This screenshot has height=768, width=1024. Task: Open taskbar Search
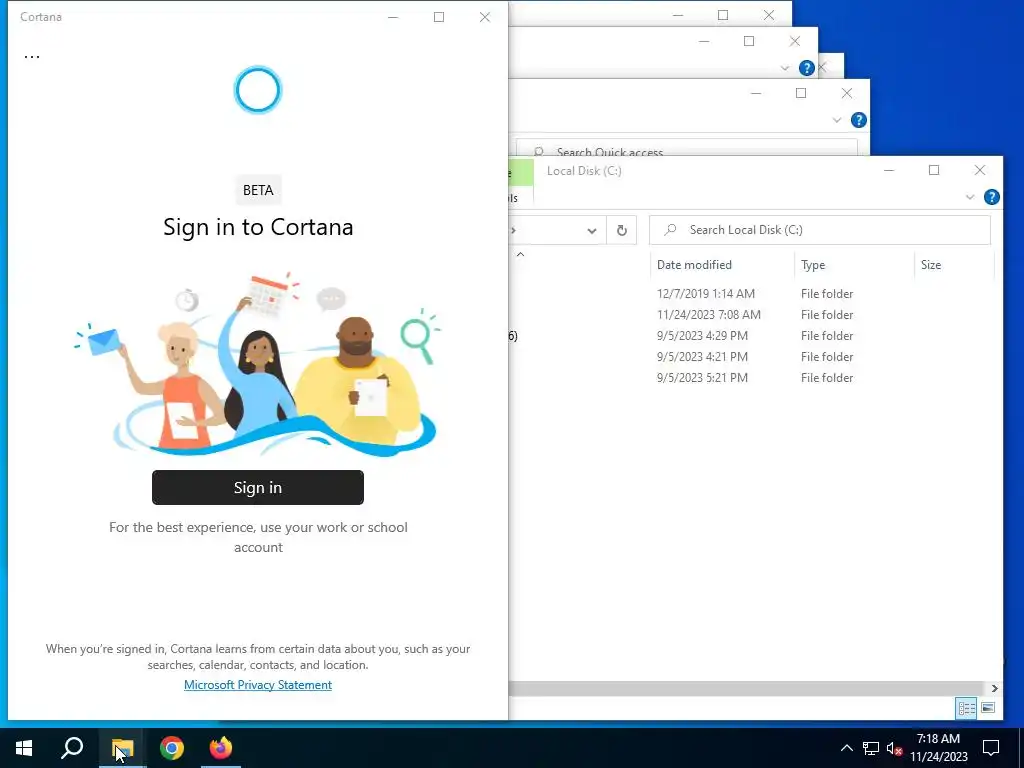click(x=72, y=748)
